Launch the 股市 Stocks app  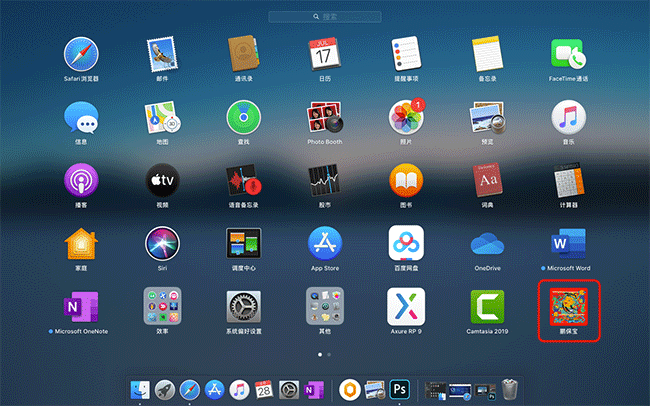pyautogui.click(x=325, y=180)
